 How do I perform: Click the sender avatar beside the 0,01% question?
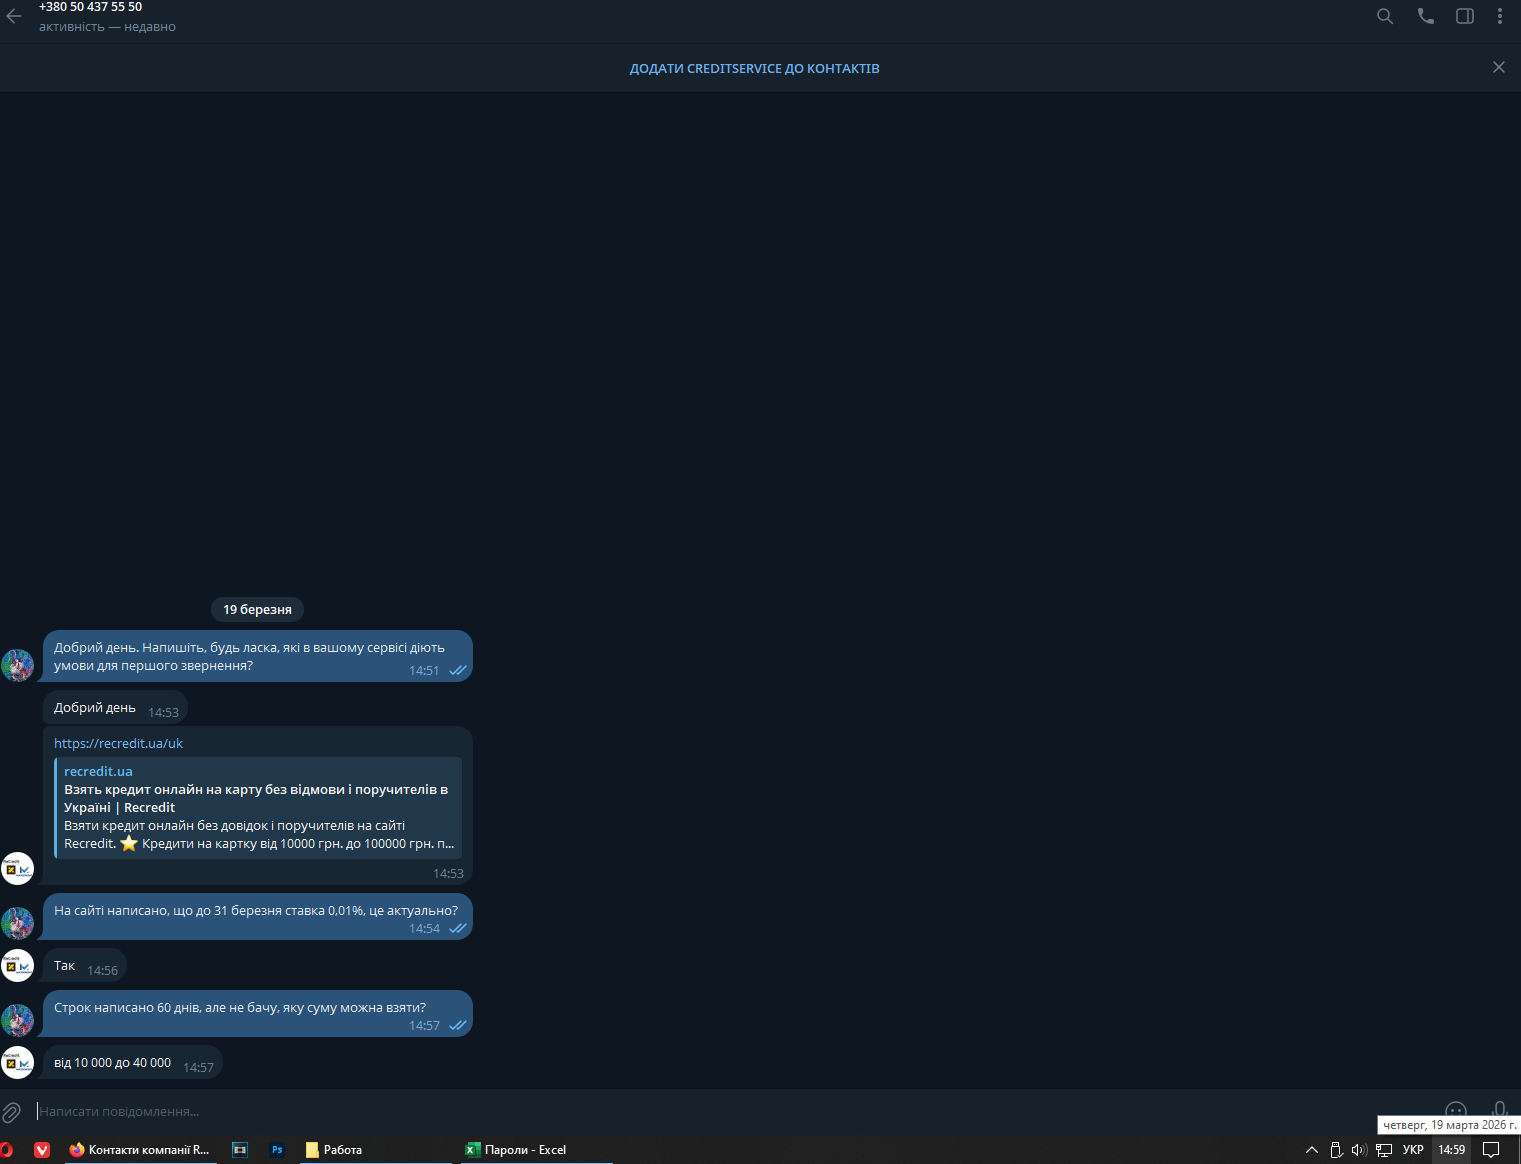pyautogui.click(x=17, y=923)
